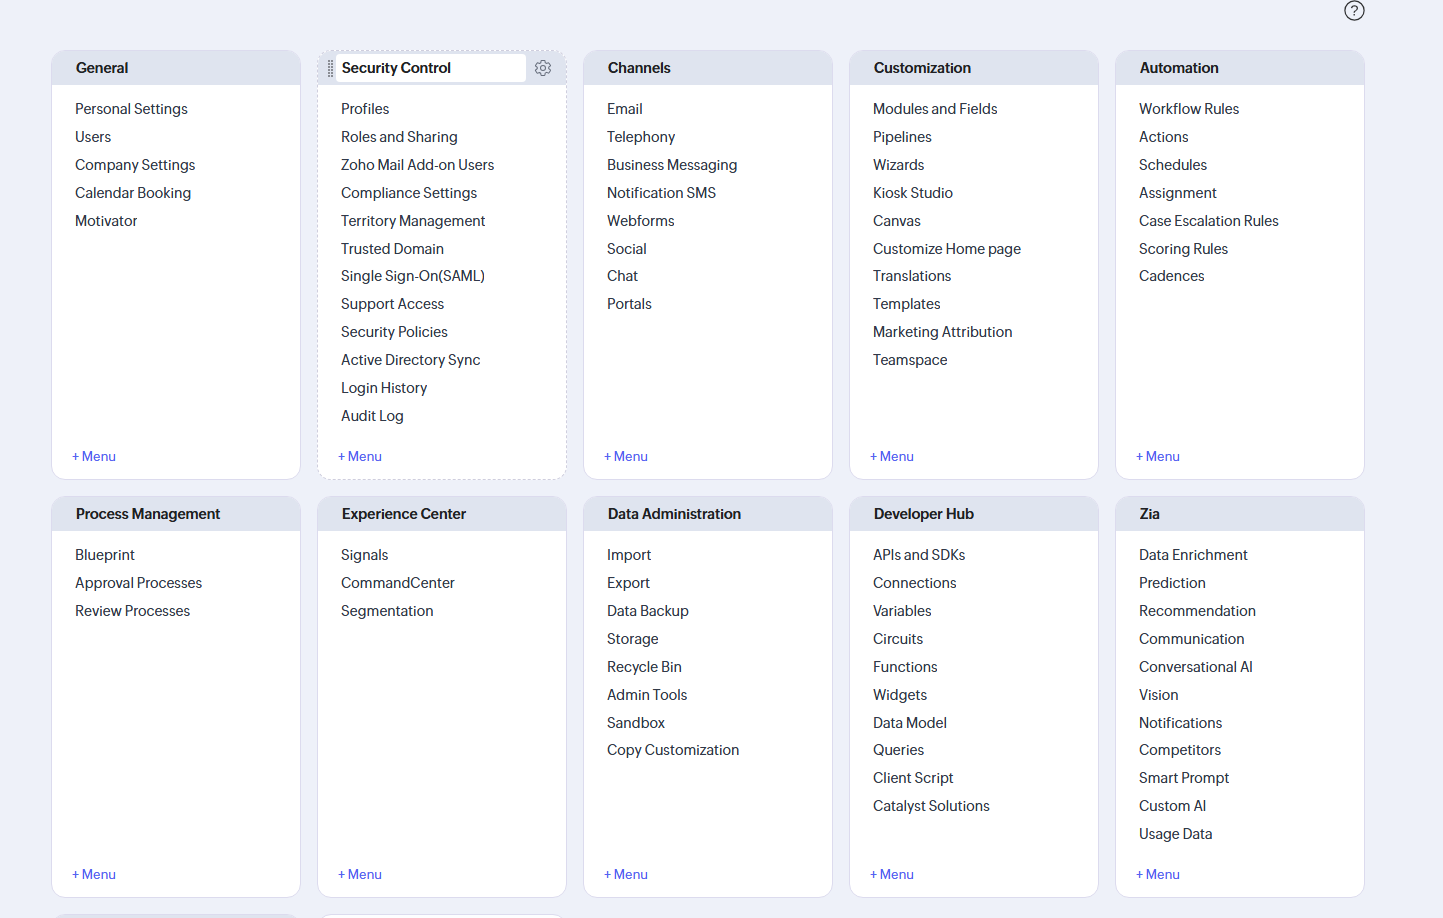Select Active Directory Sync
This screenshot has height=918, width=1443.
410,360
